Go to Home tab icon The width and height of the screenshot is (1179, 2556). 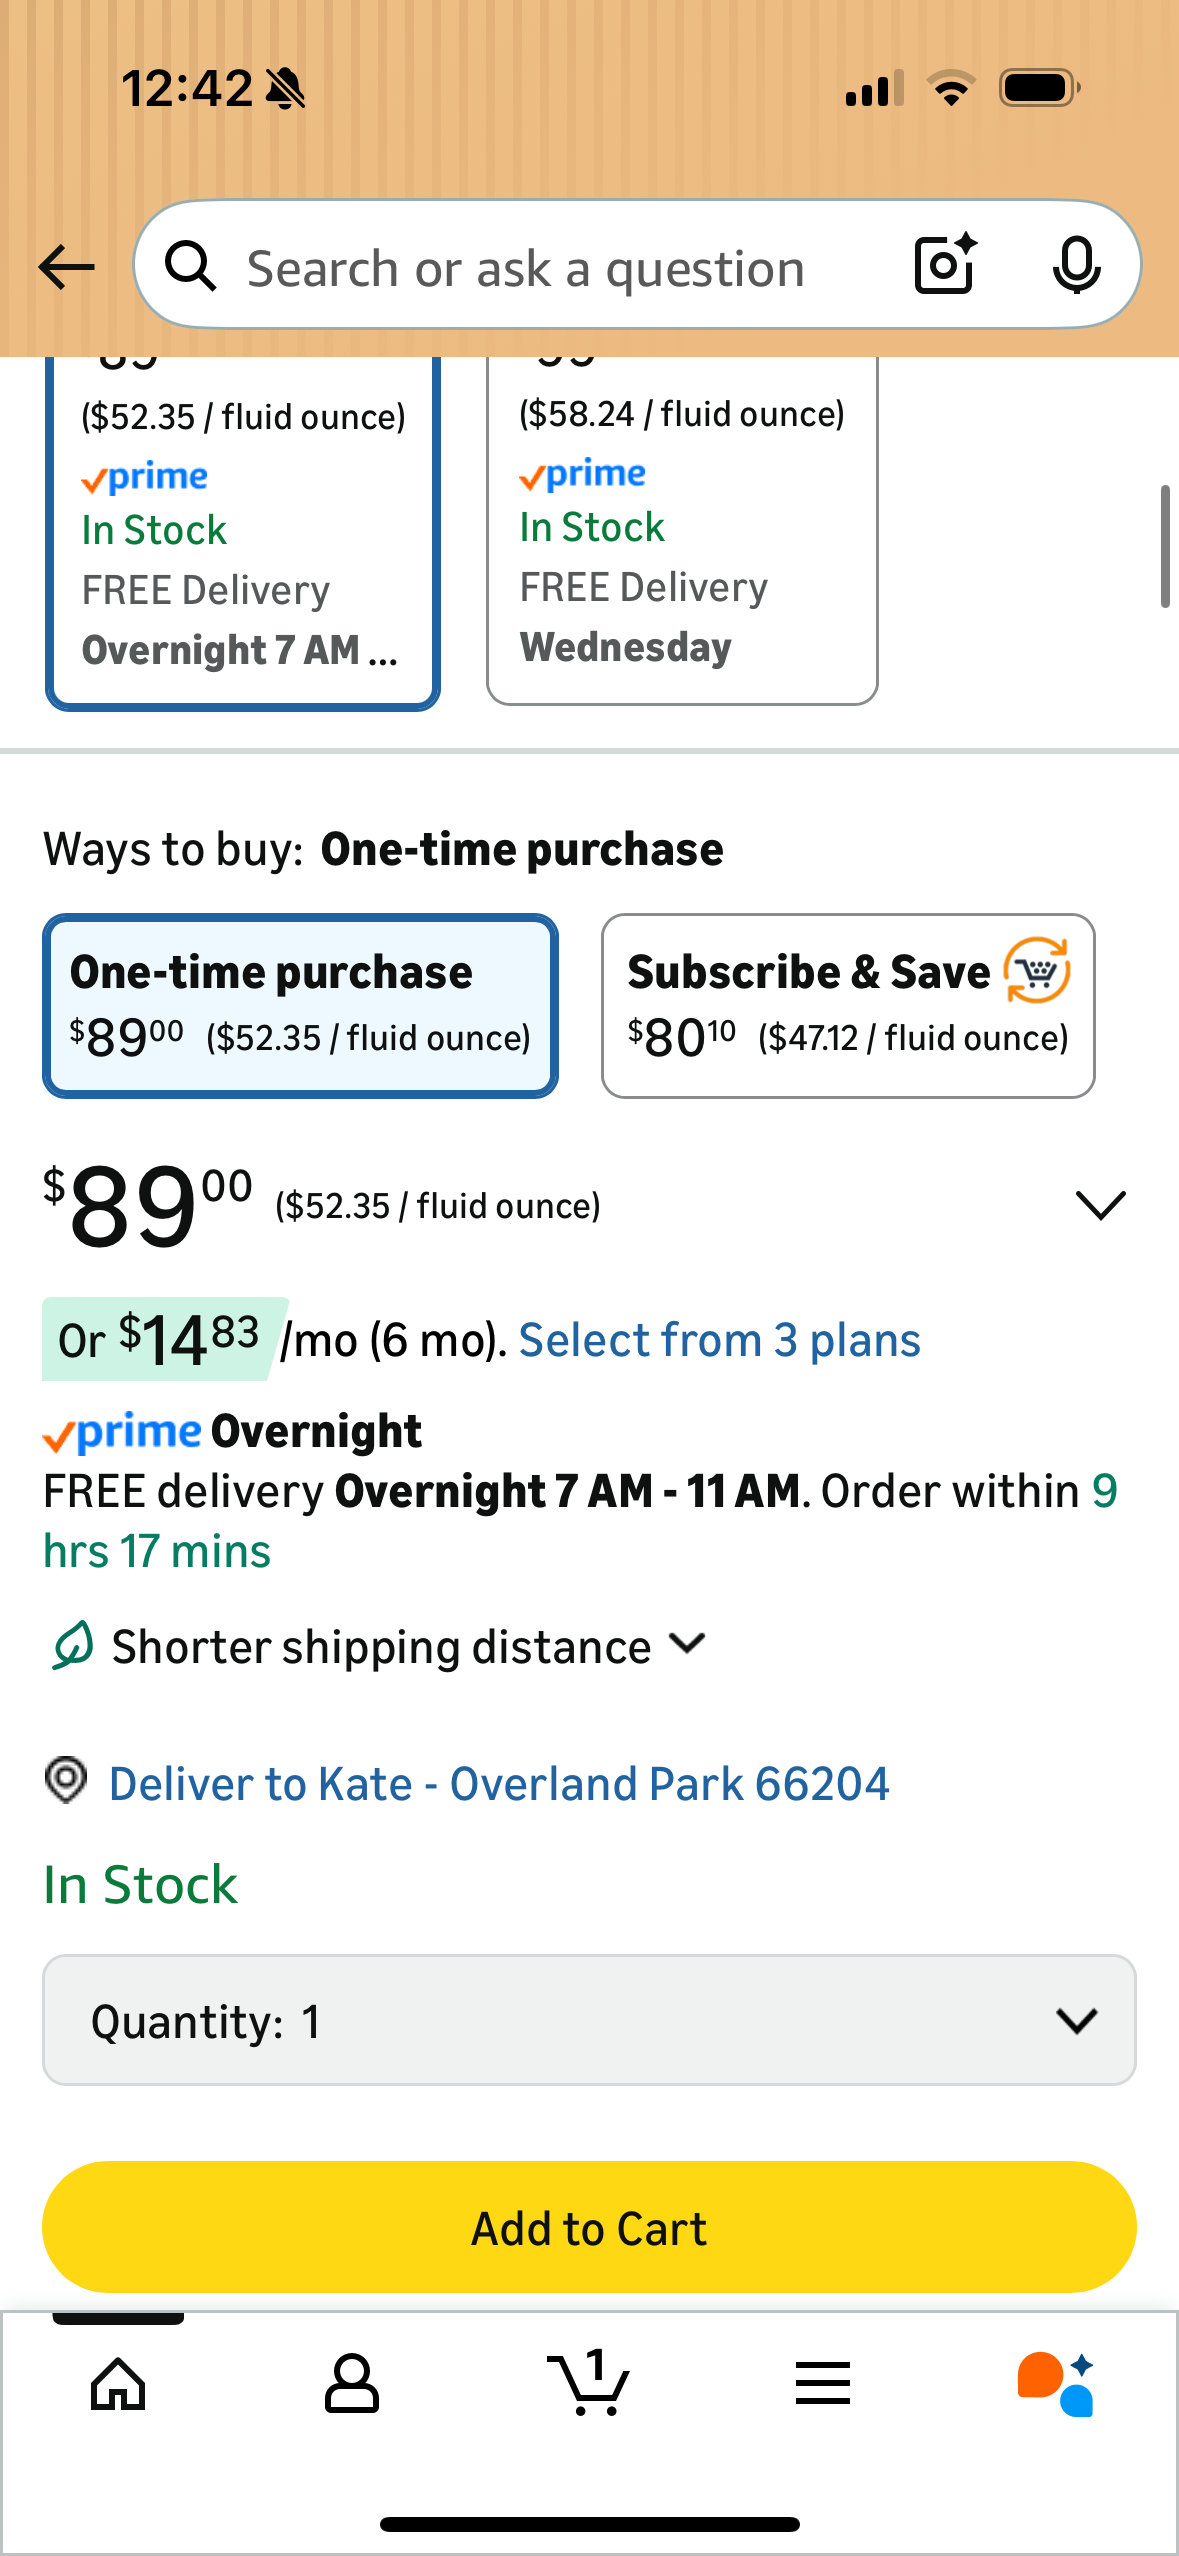118,2385
